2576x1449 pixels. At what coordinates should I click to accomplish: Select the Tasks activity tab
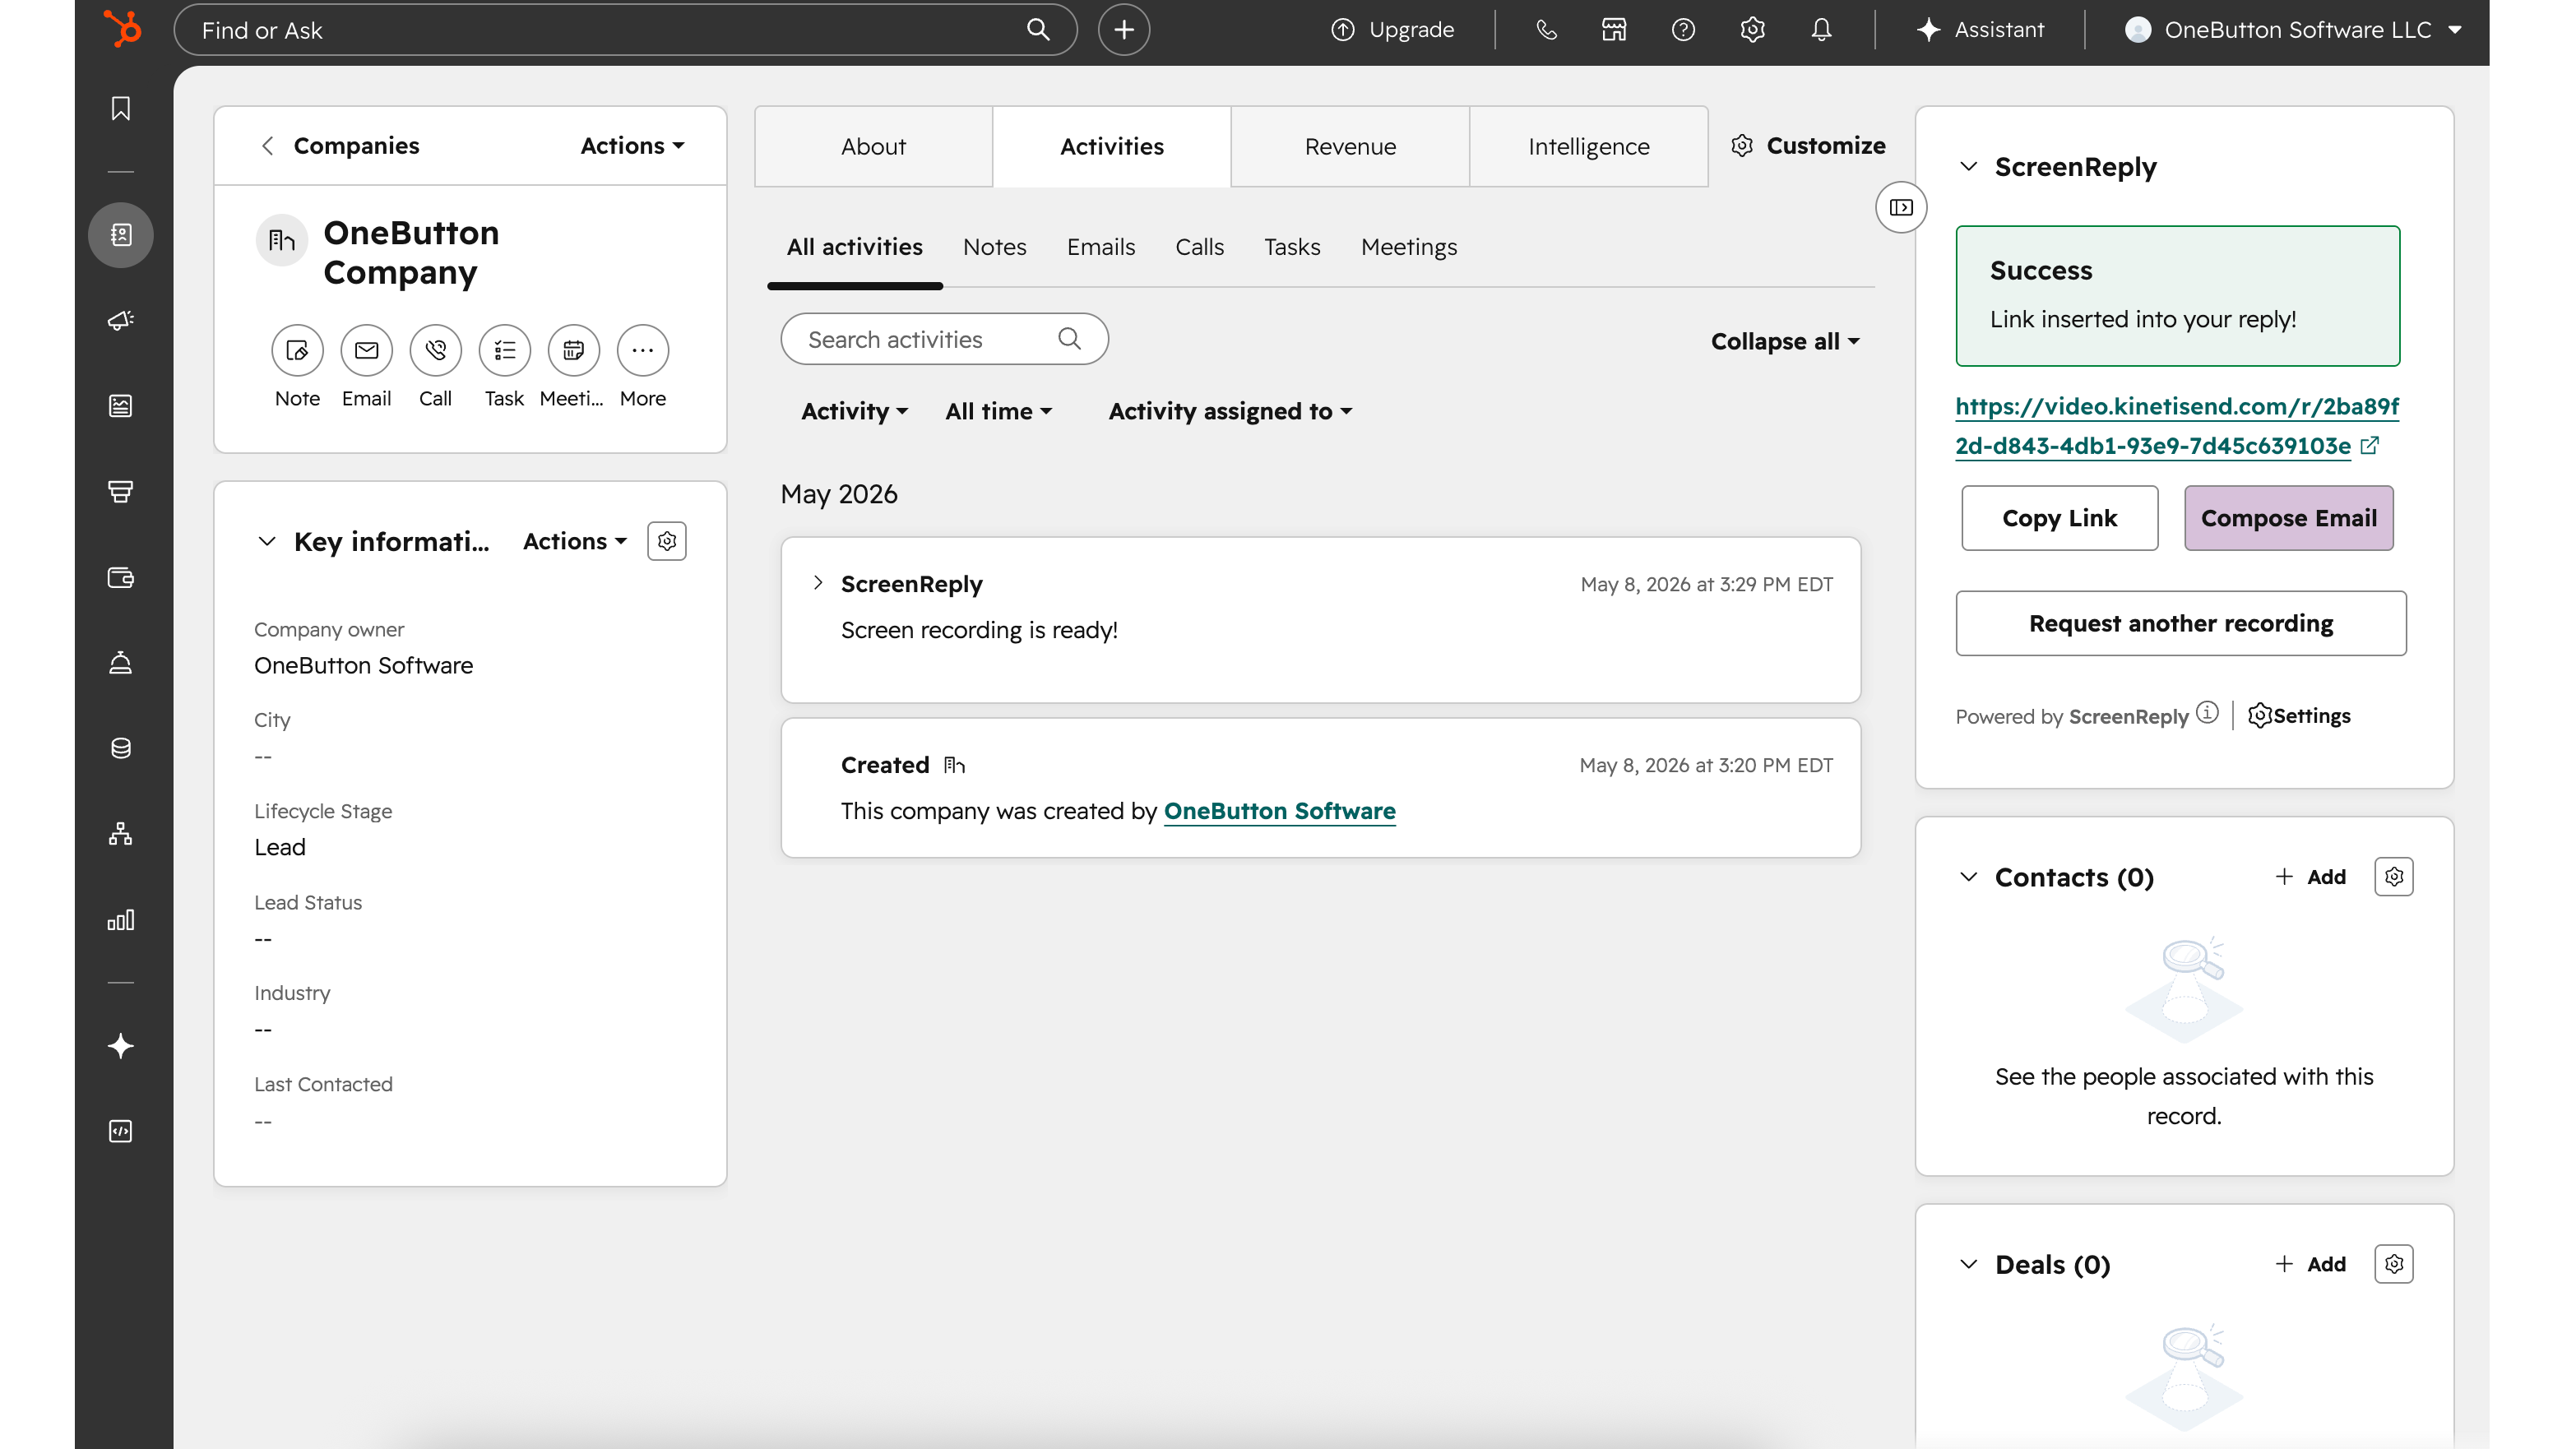(1292, 247)
